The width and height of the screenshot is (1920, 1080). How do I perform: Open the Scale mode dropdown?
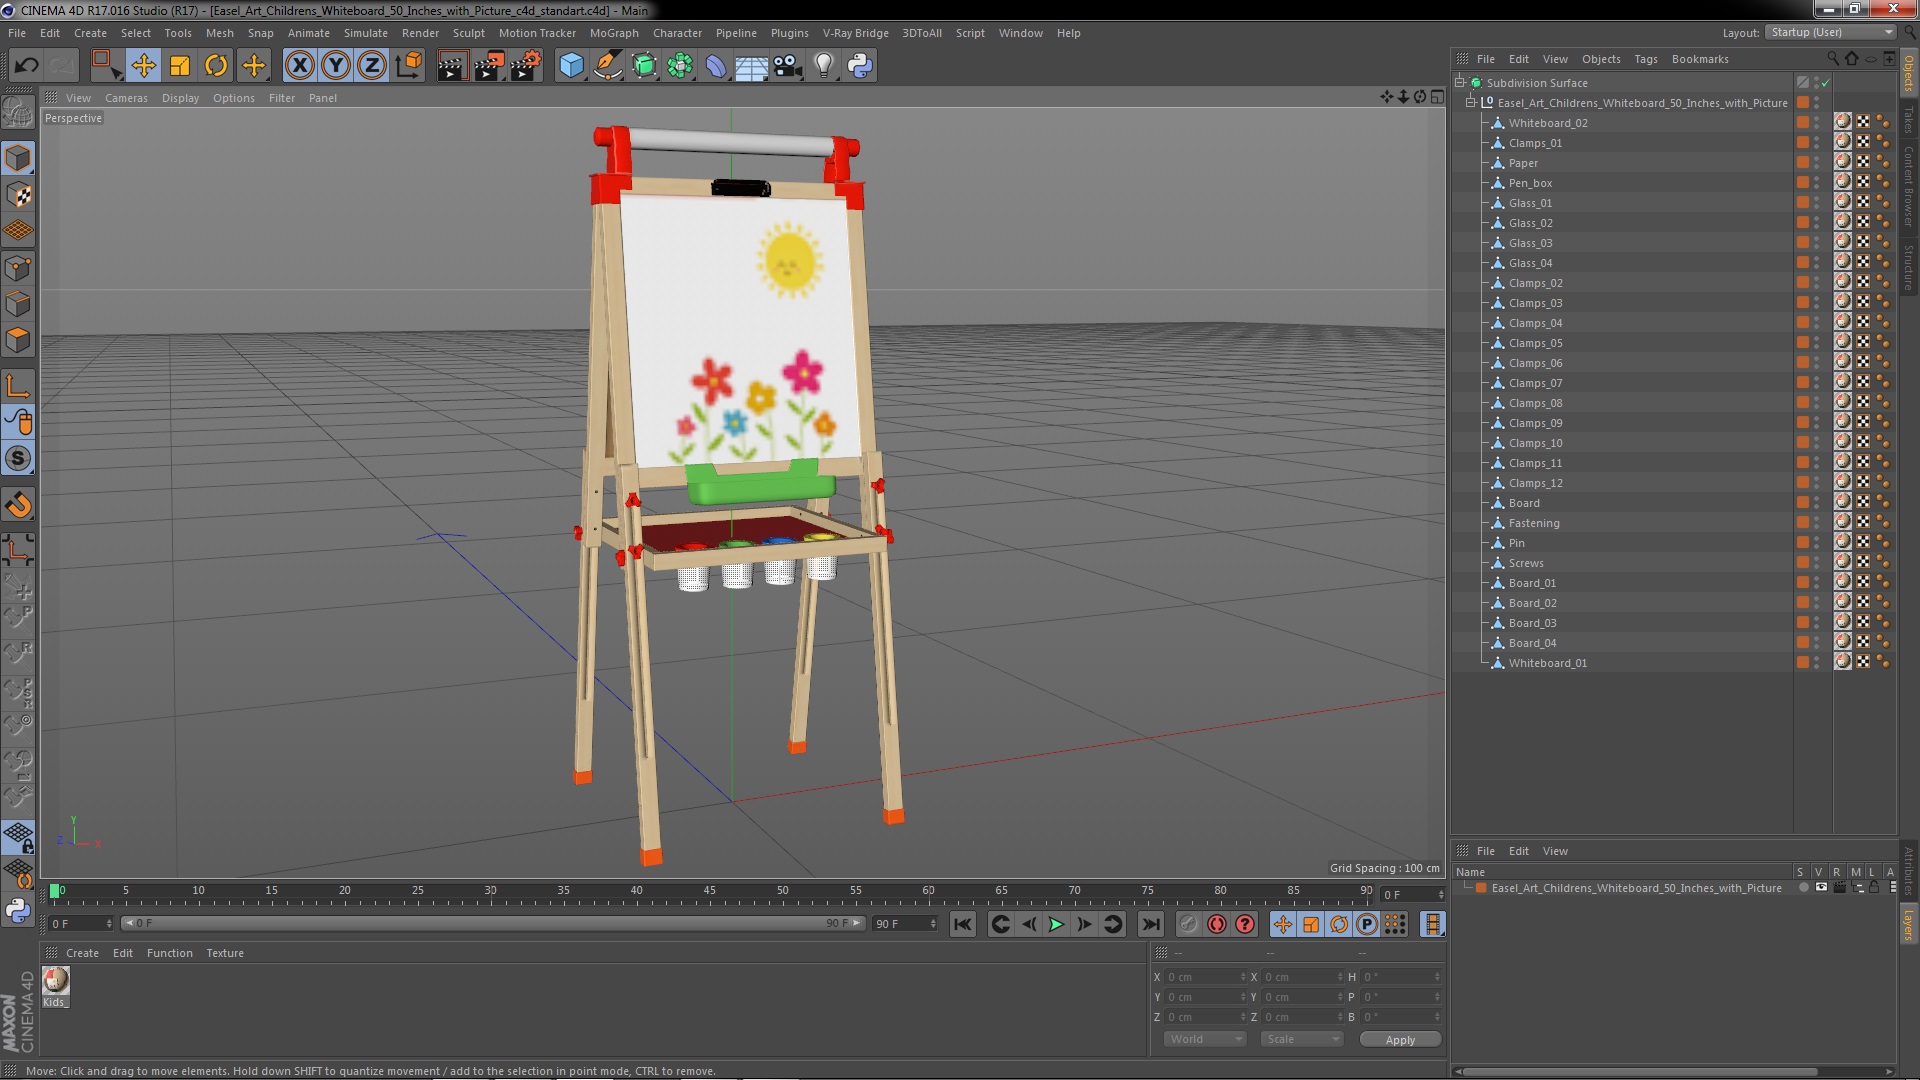[1302, 1039]
